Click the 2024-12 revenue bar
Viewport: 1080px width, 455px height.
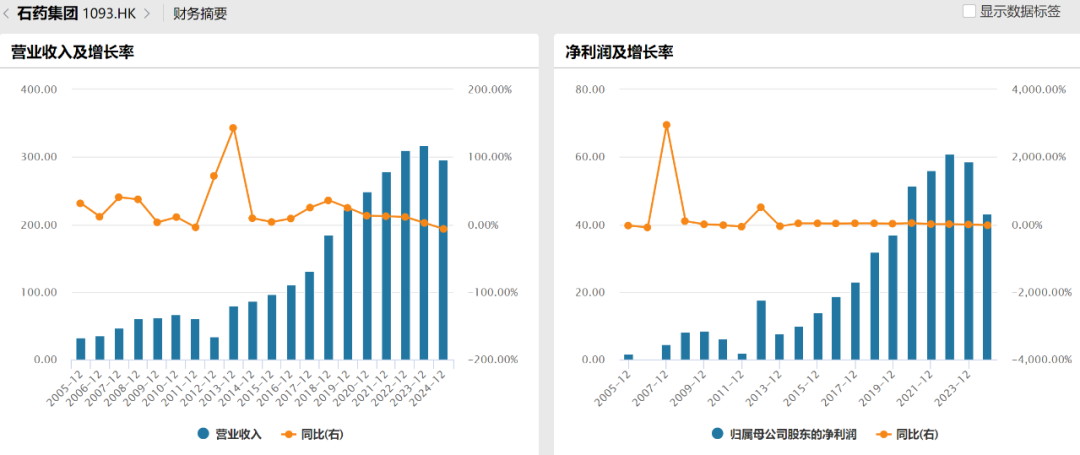[x=443, y=260]
